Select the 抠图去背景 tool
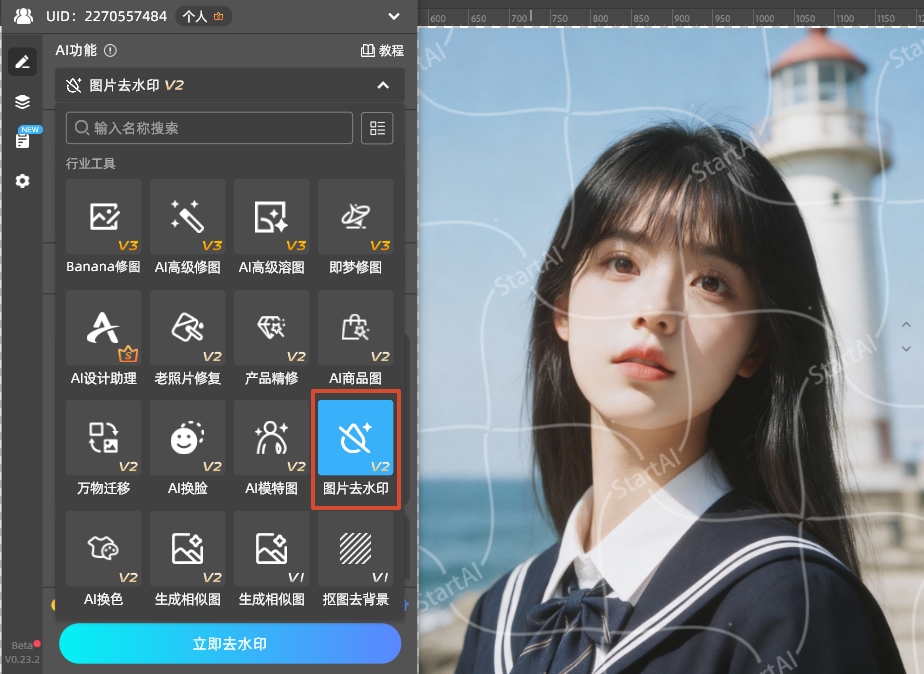The height and width of the screenshot is (674, 924). [355, 548]
